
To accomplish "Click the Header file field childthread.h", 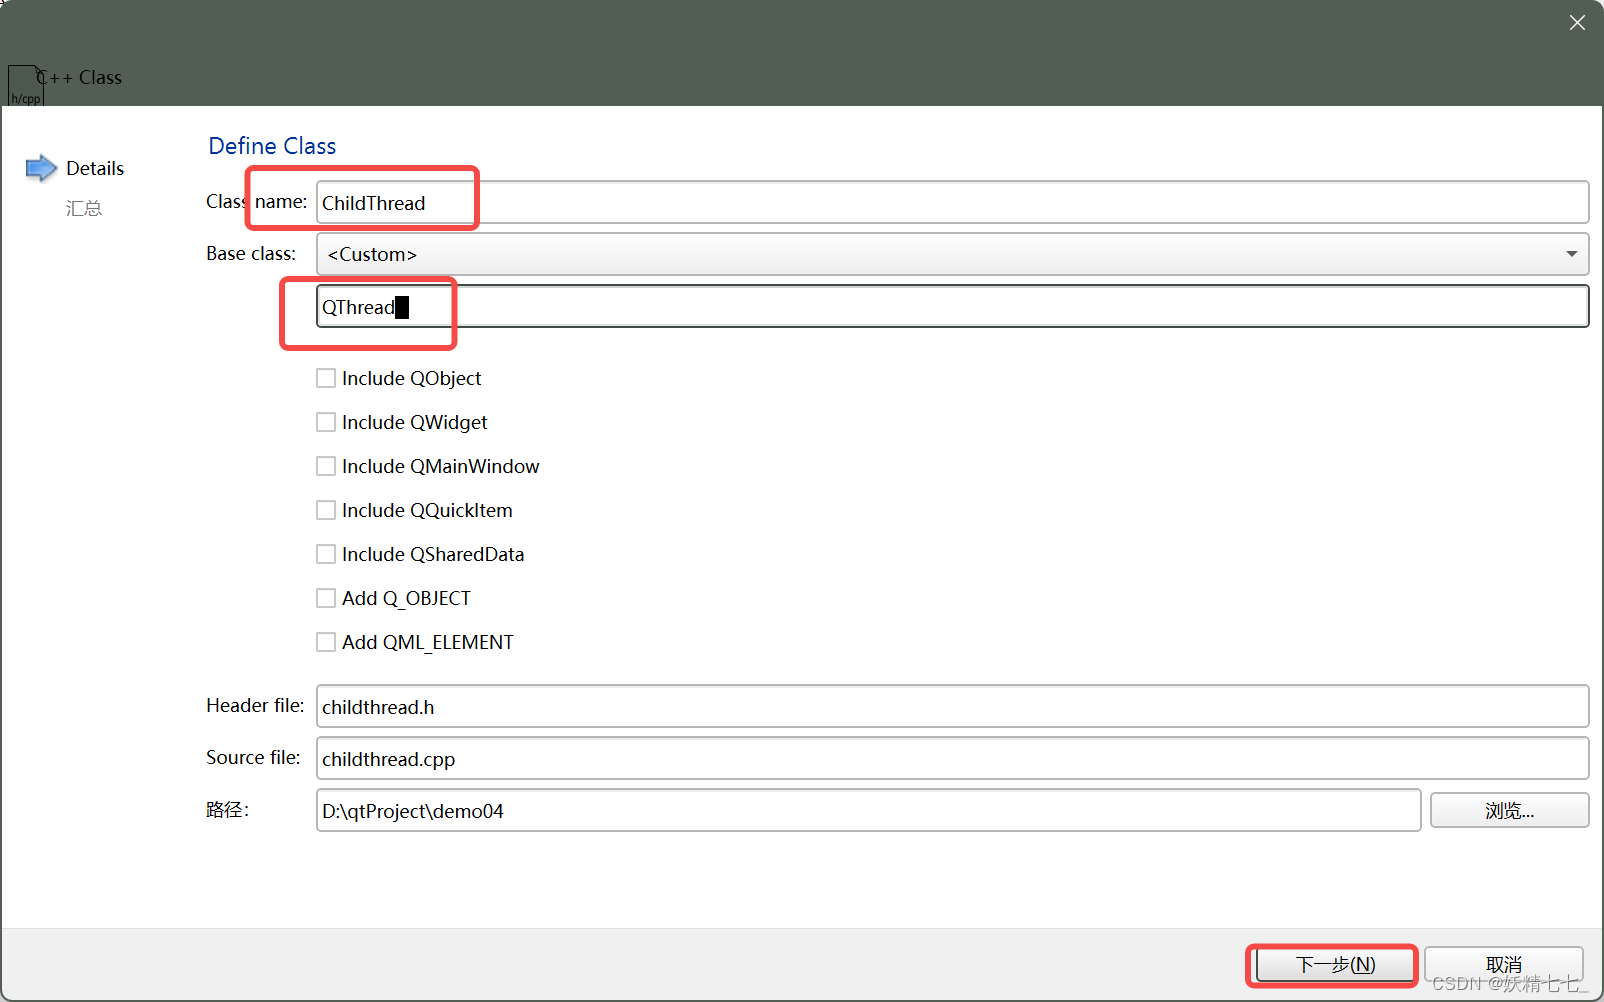I will click(952, 706).
